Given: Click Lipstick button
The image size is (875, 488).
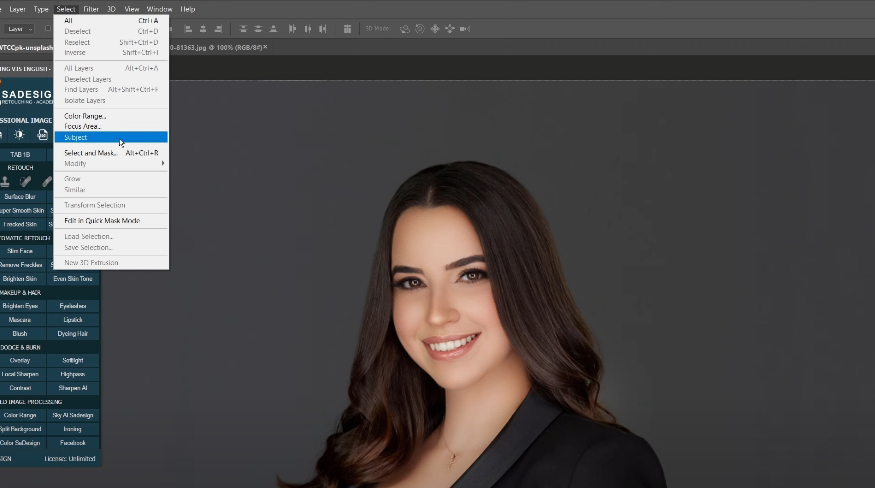Looking at the screenshot, I should pos(73,320).
